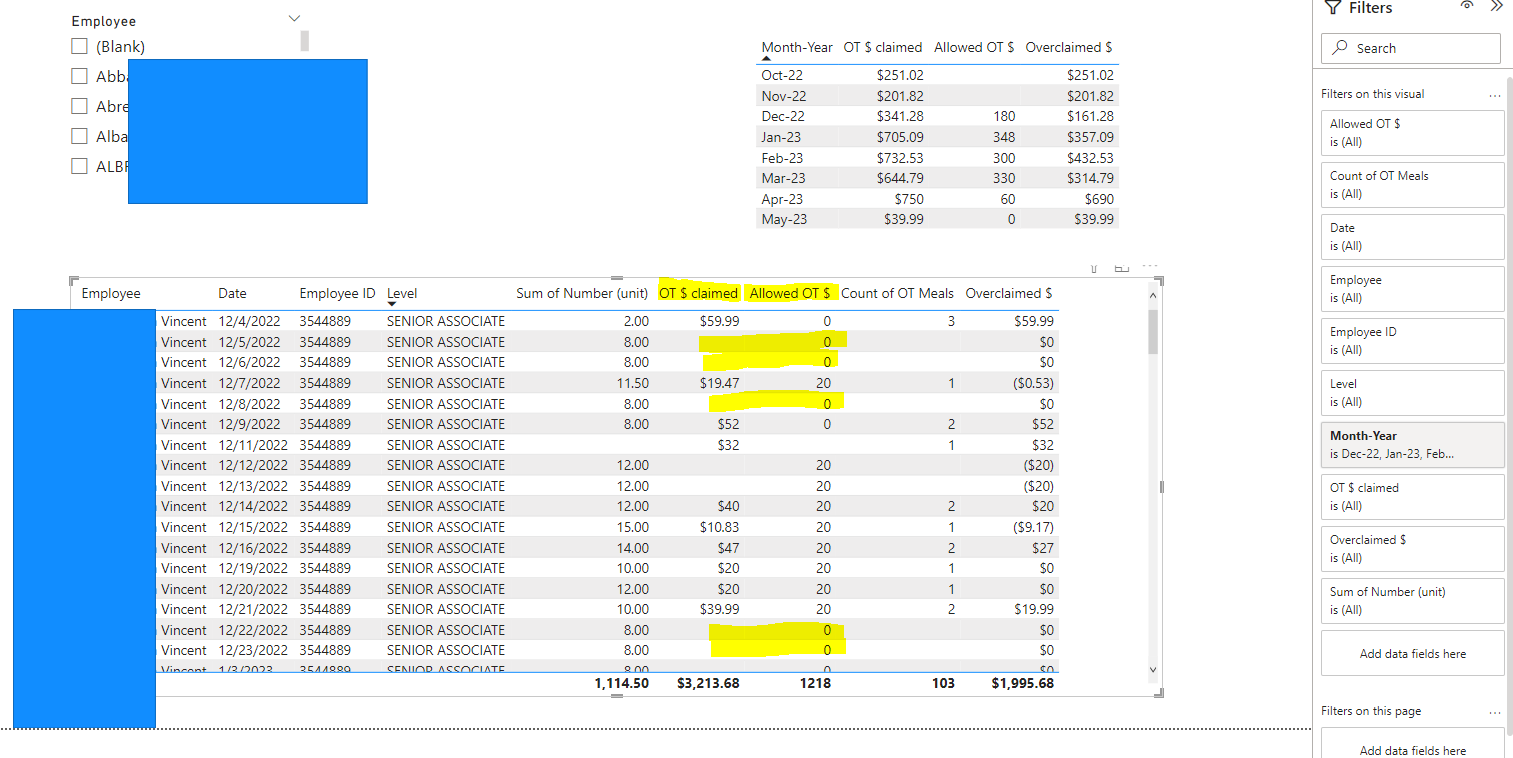Image resolution: width=1513 pixels, height=758 pixels.
Task: Click into the Filters pane Search box
Action: 1411,48
